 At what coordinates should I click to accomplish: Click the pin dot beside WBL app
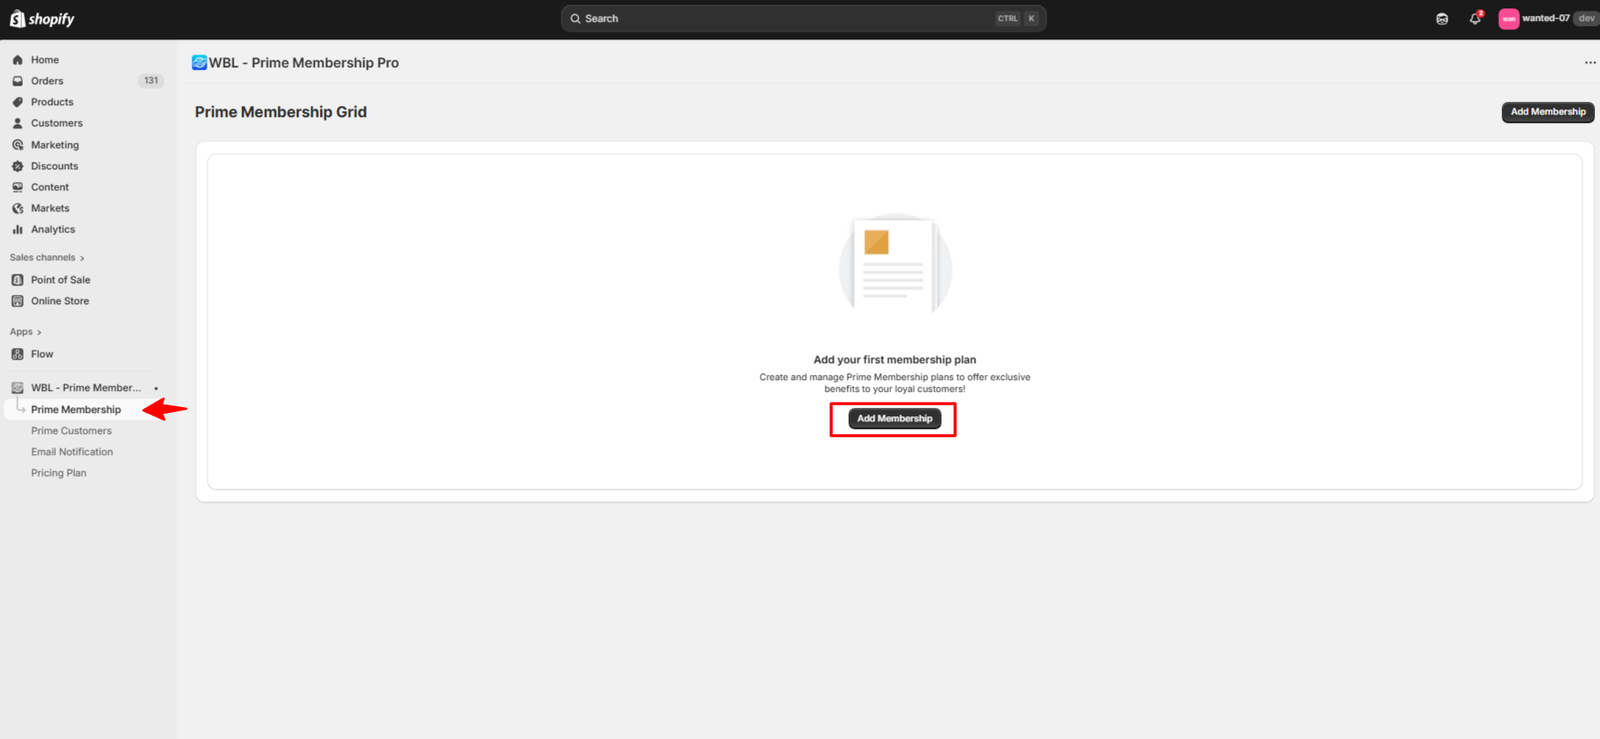[156, 388]
